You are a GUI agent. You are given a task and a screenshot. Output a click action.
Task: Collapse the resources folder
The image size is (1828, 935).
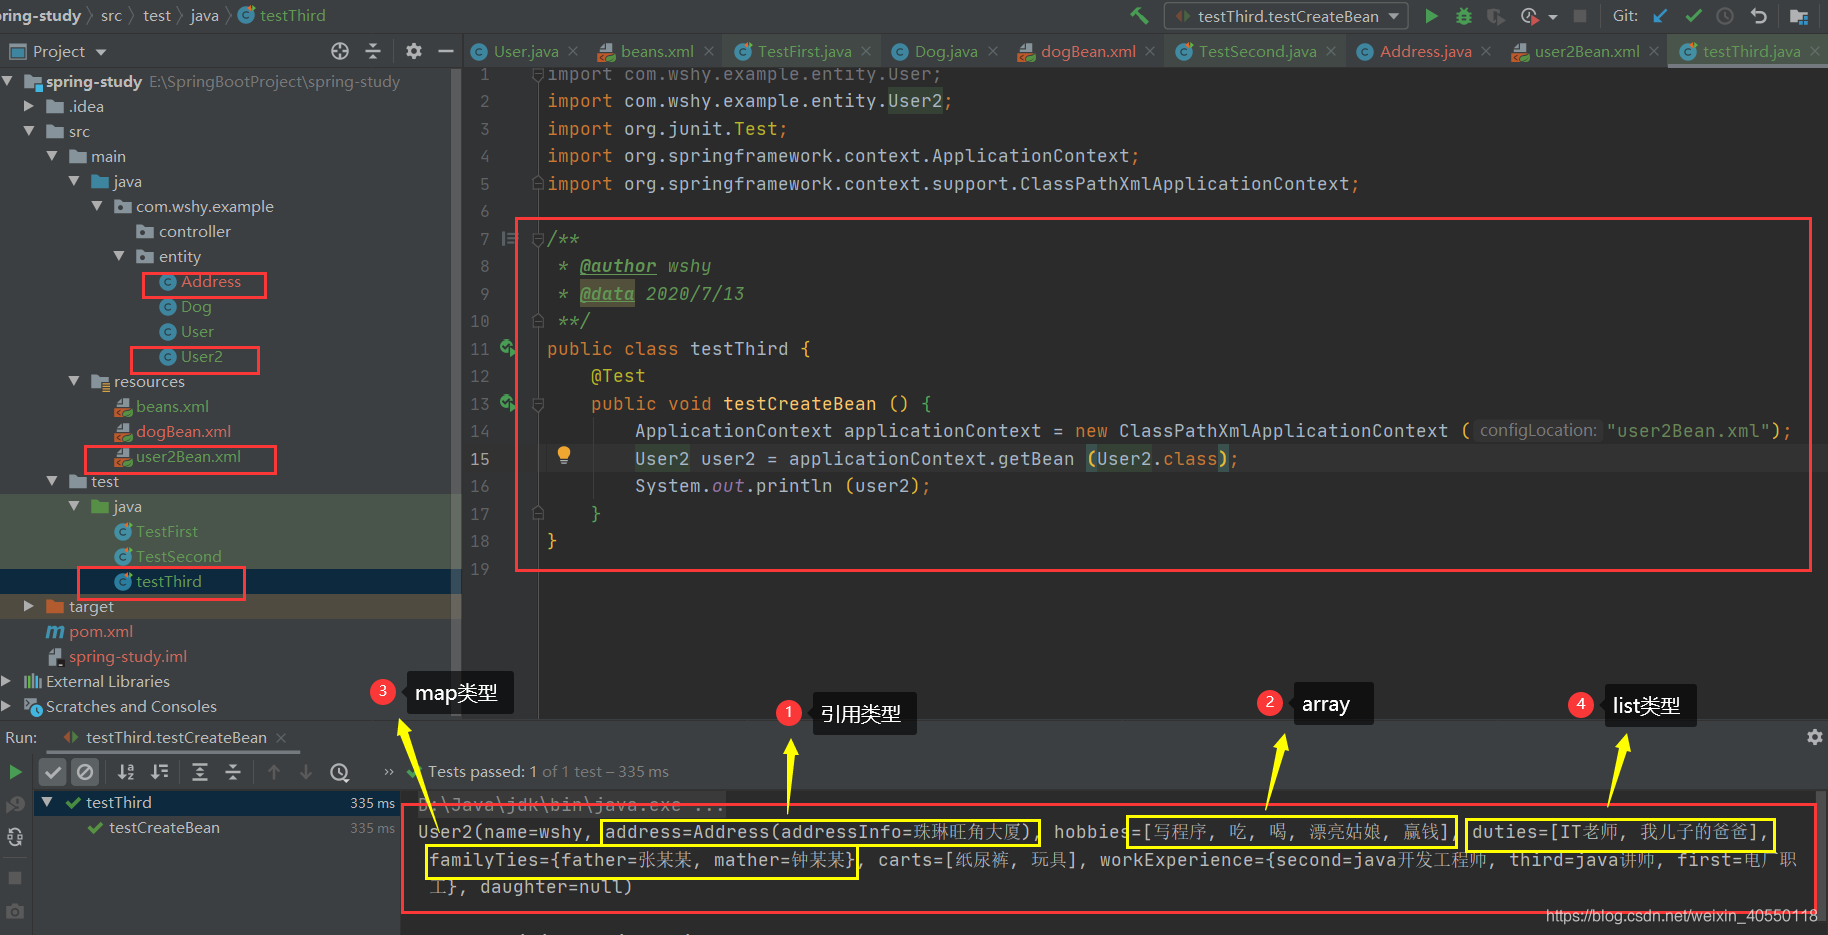74,381
